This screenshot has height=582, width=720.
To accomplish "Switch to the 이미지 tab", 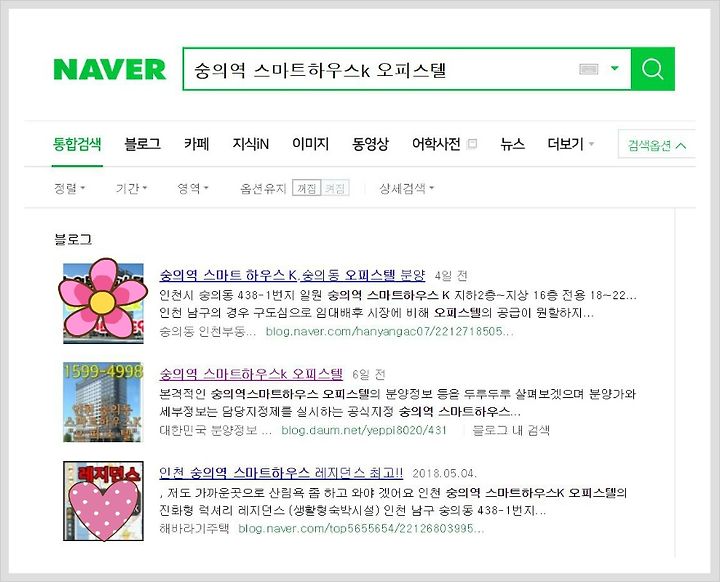I will pos(310,144).
